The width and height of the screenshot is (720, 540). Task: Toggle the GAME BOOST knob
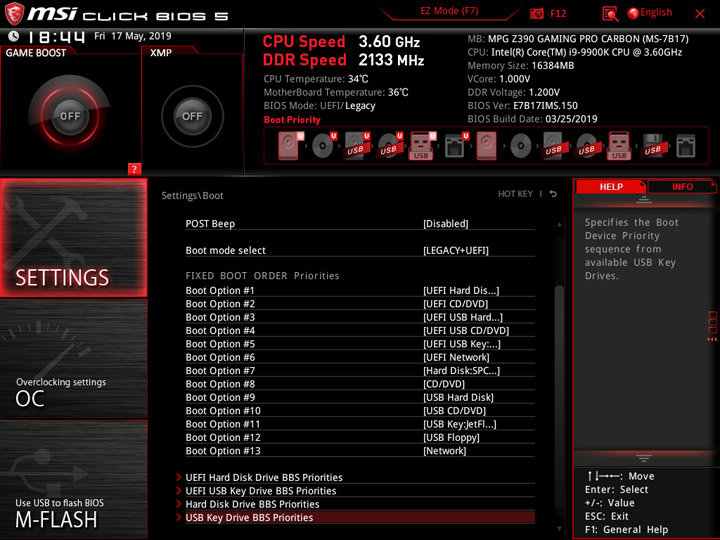coord(70,116)
